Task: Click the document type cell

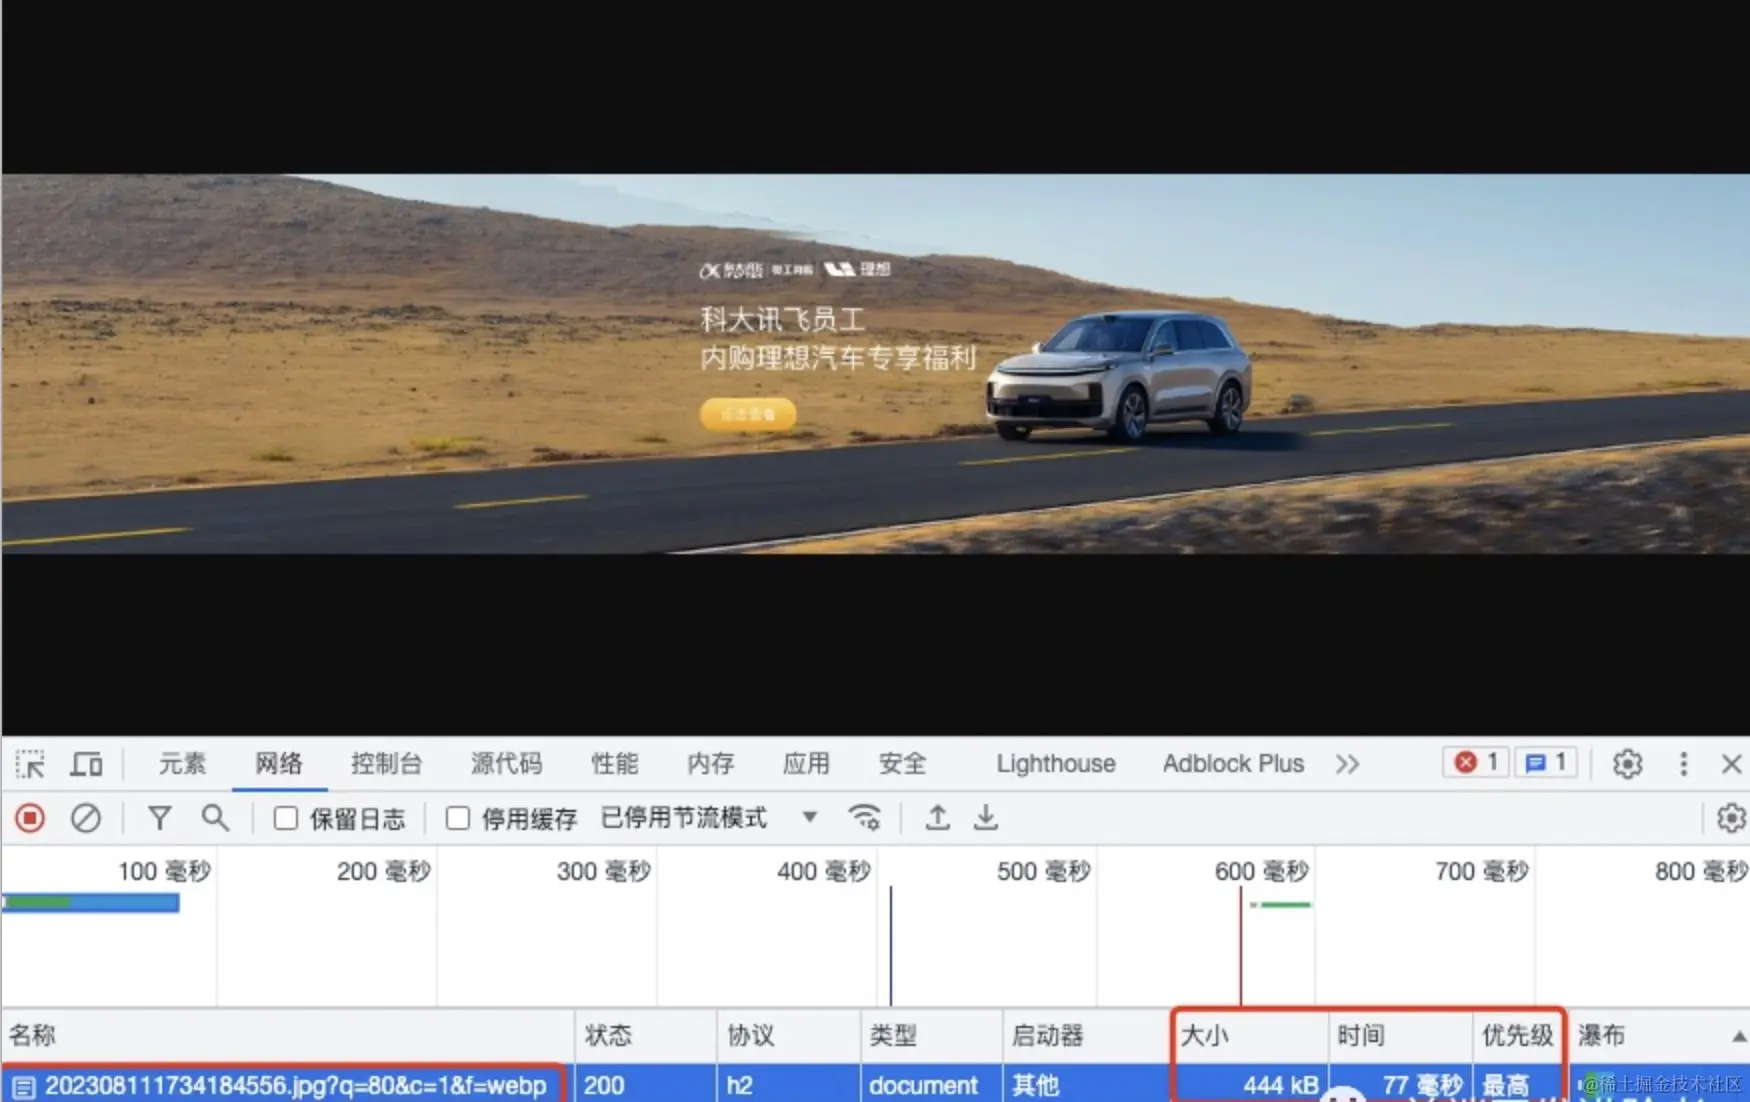Action: (931, 1084)
